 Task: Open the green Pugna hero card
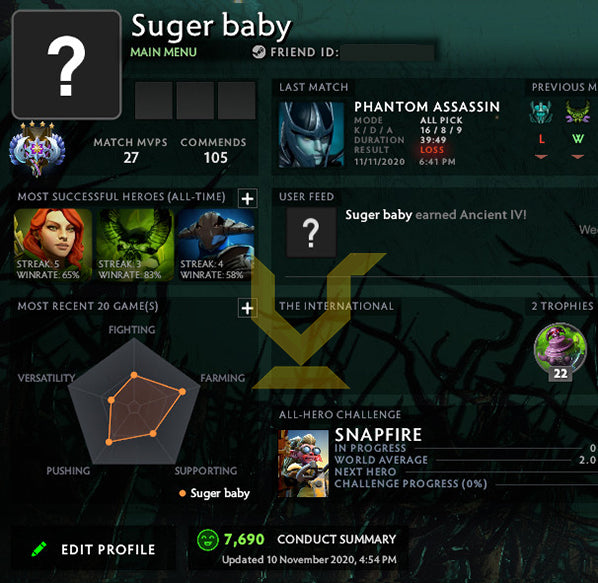pos(135,245)
